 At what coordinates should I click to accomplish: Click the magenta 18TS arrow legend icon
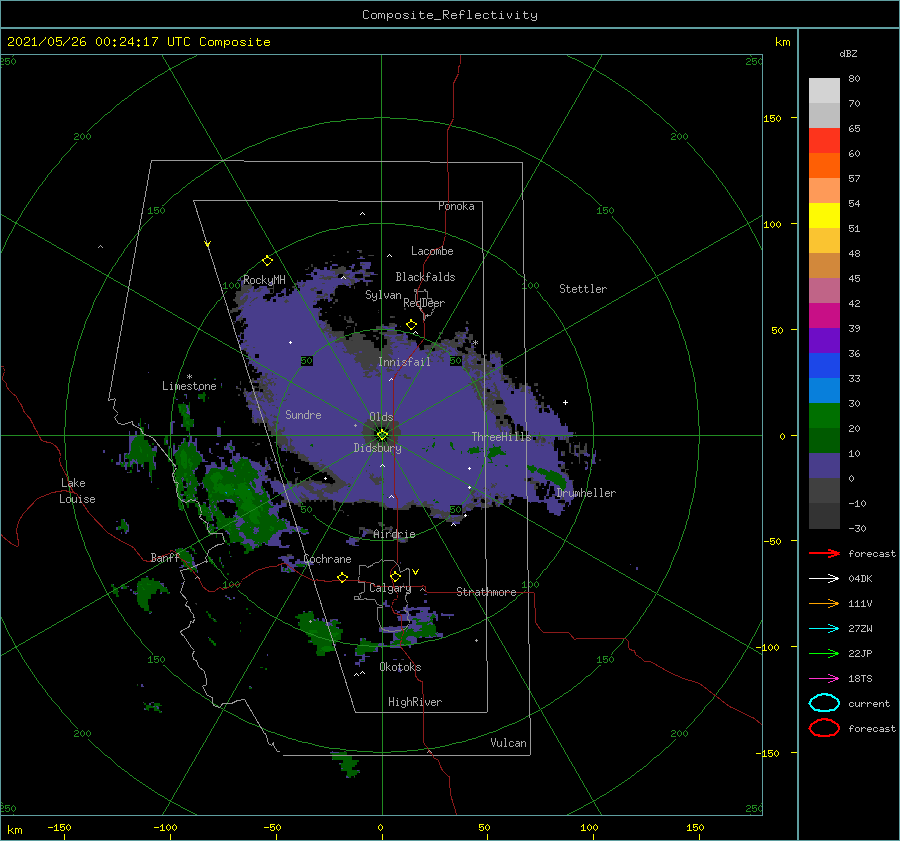tap(824, 679)
